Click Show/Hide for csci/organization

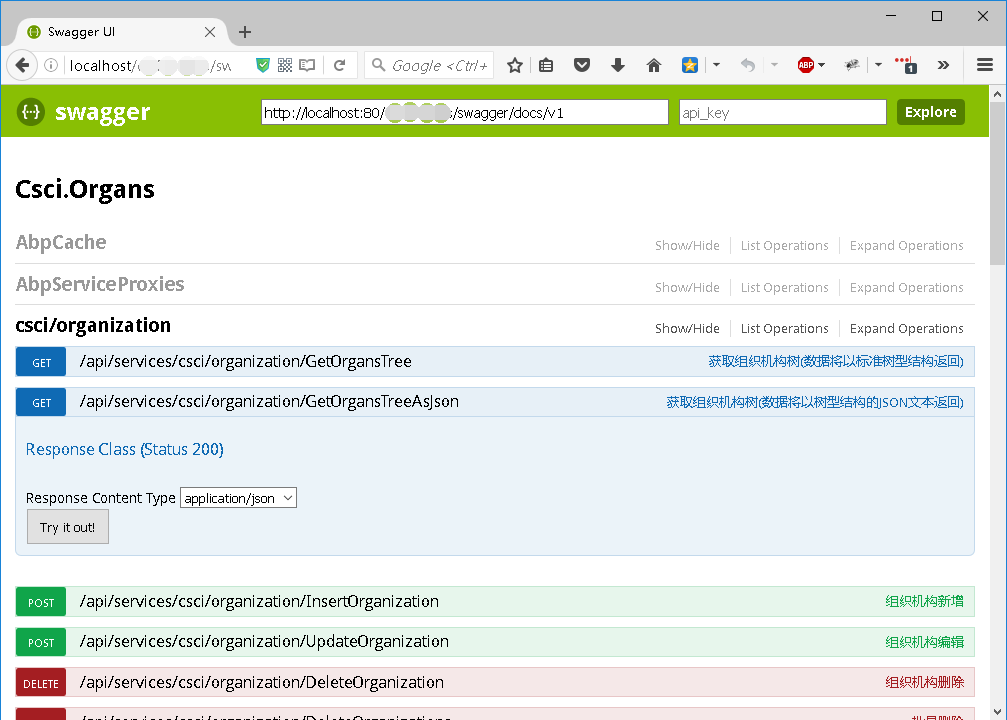point(687,328)
